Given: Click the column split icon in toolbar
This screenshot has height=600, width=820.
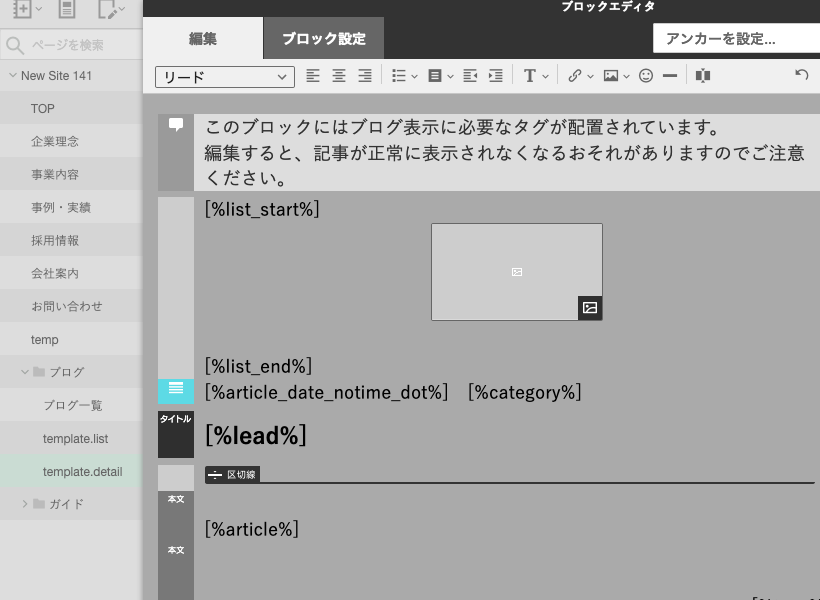Looking at the screenshot, I should coord(703,76).
